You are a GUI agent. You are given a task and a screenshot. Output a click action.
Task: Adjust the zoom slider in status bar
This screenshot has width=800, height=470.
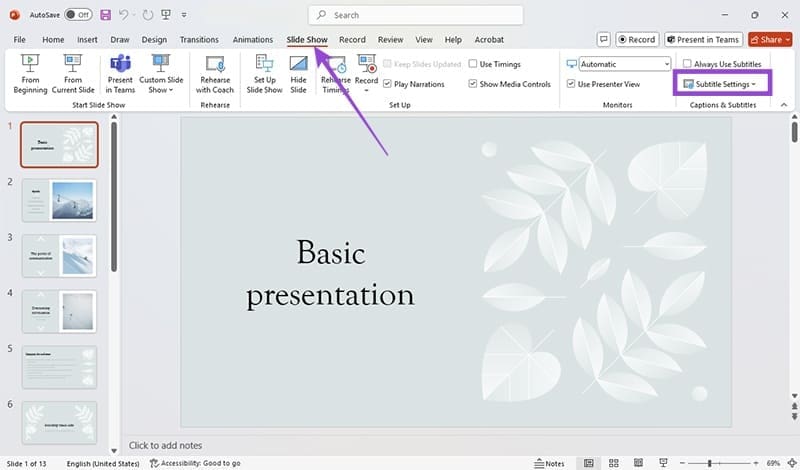710,463
